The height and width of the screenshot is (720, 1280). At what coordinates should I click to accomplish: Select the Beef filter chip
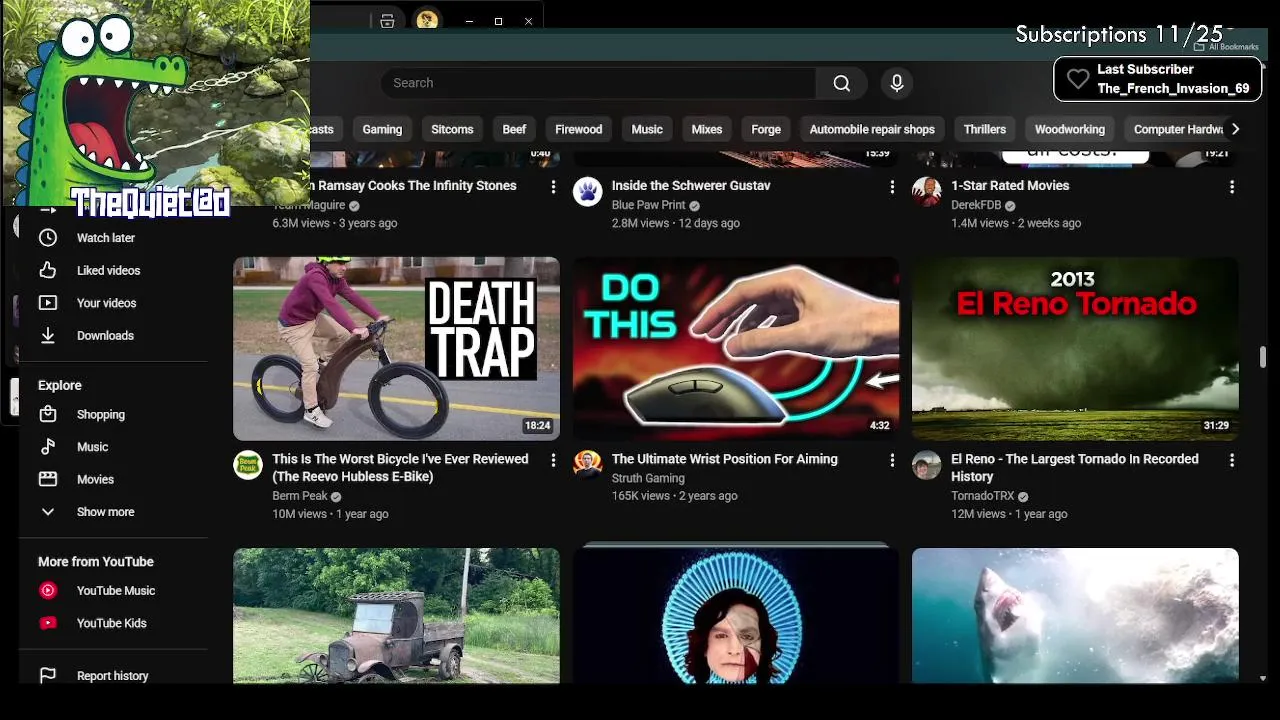click(x=514, y=129)
